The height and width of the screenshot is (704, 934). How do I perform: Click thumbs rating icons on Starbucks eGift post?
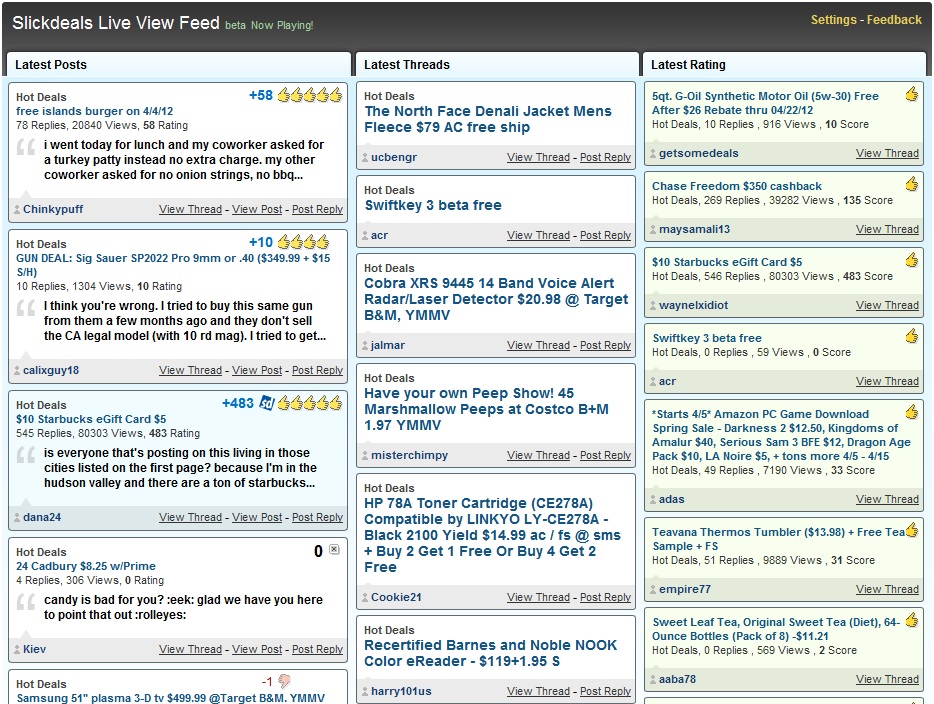310,403
